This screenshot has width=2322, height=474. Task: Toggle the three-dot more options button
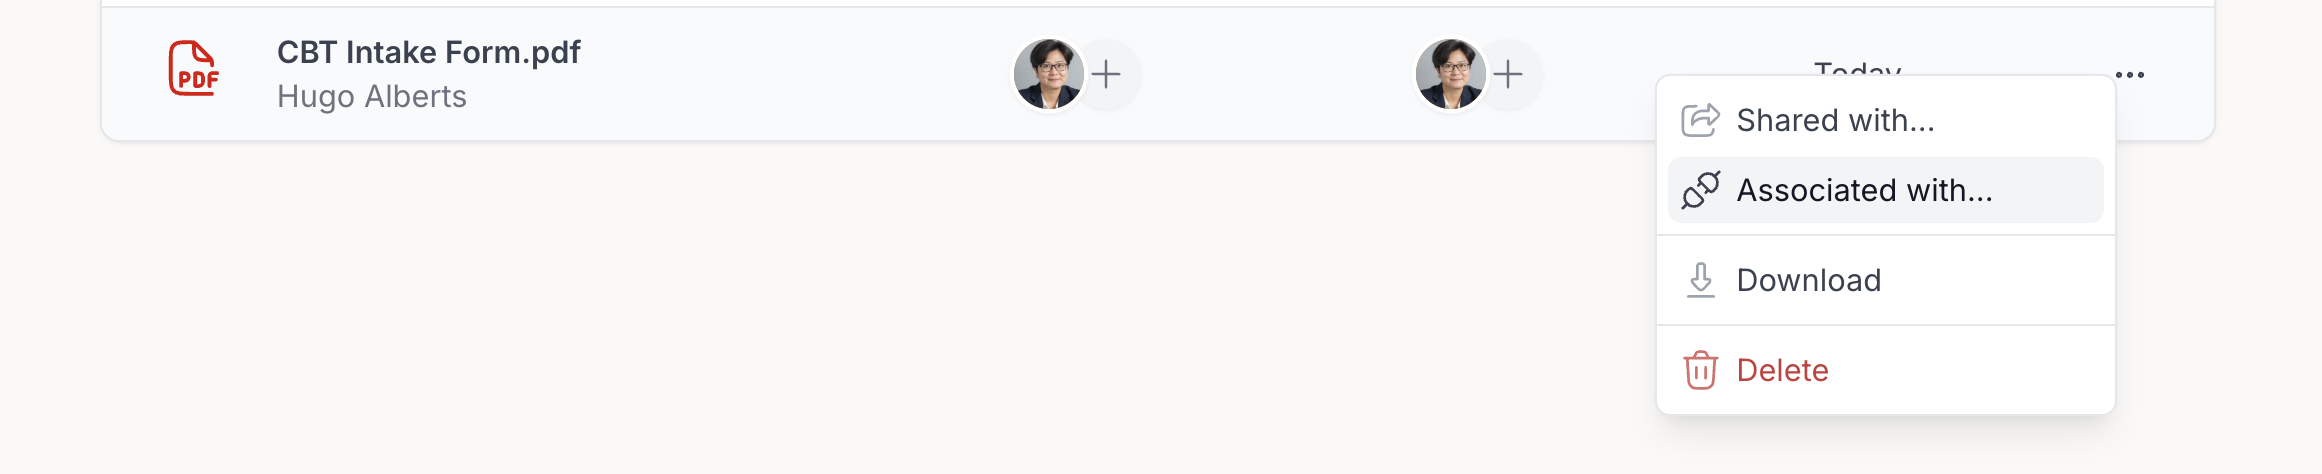pos(2130,75)
